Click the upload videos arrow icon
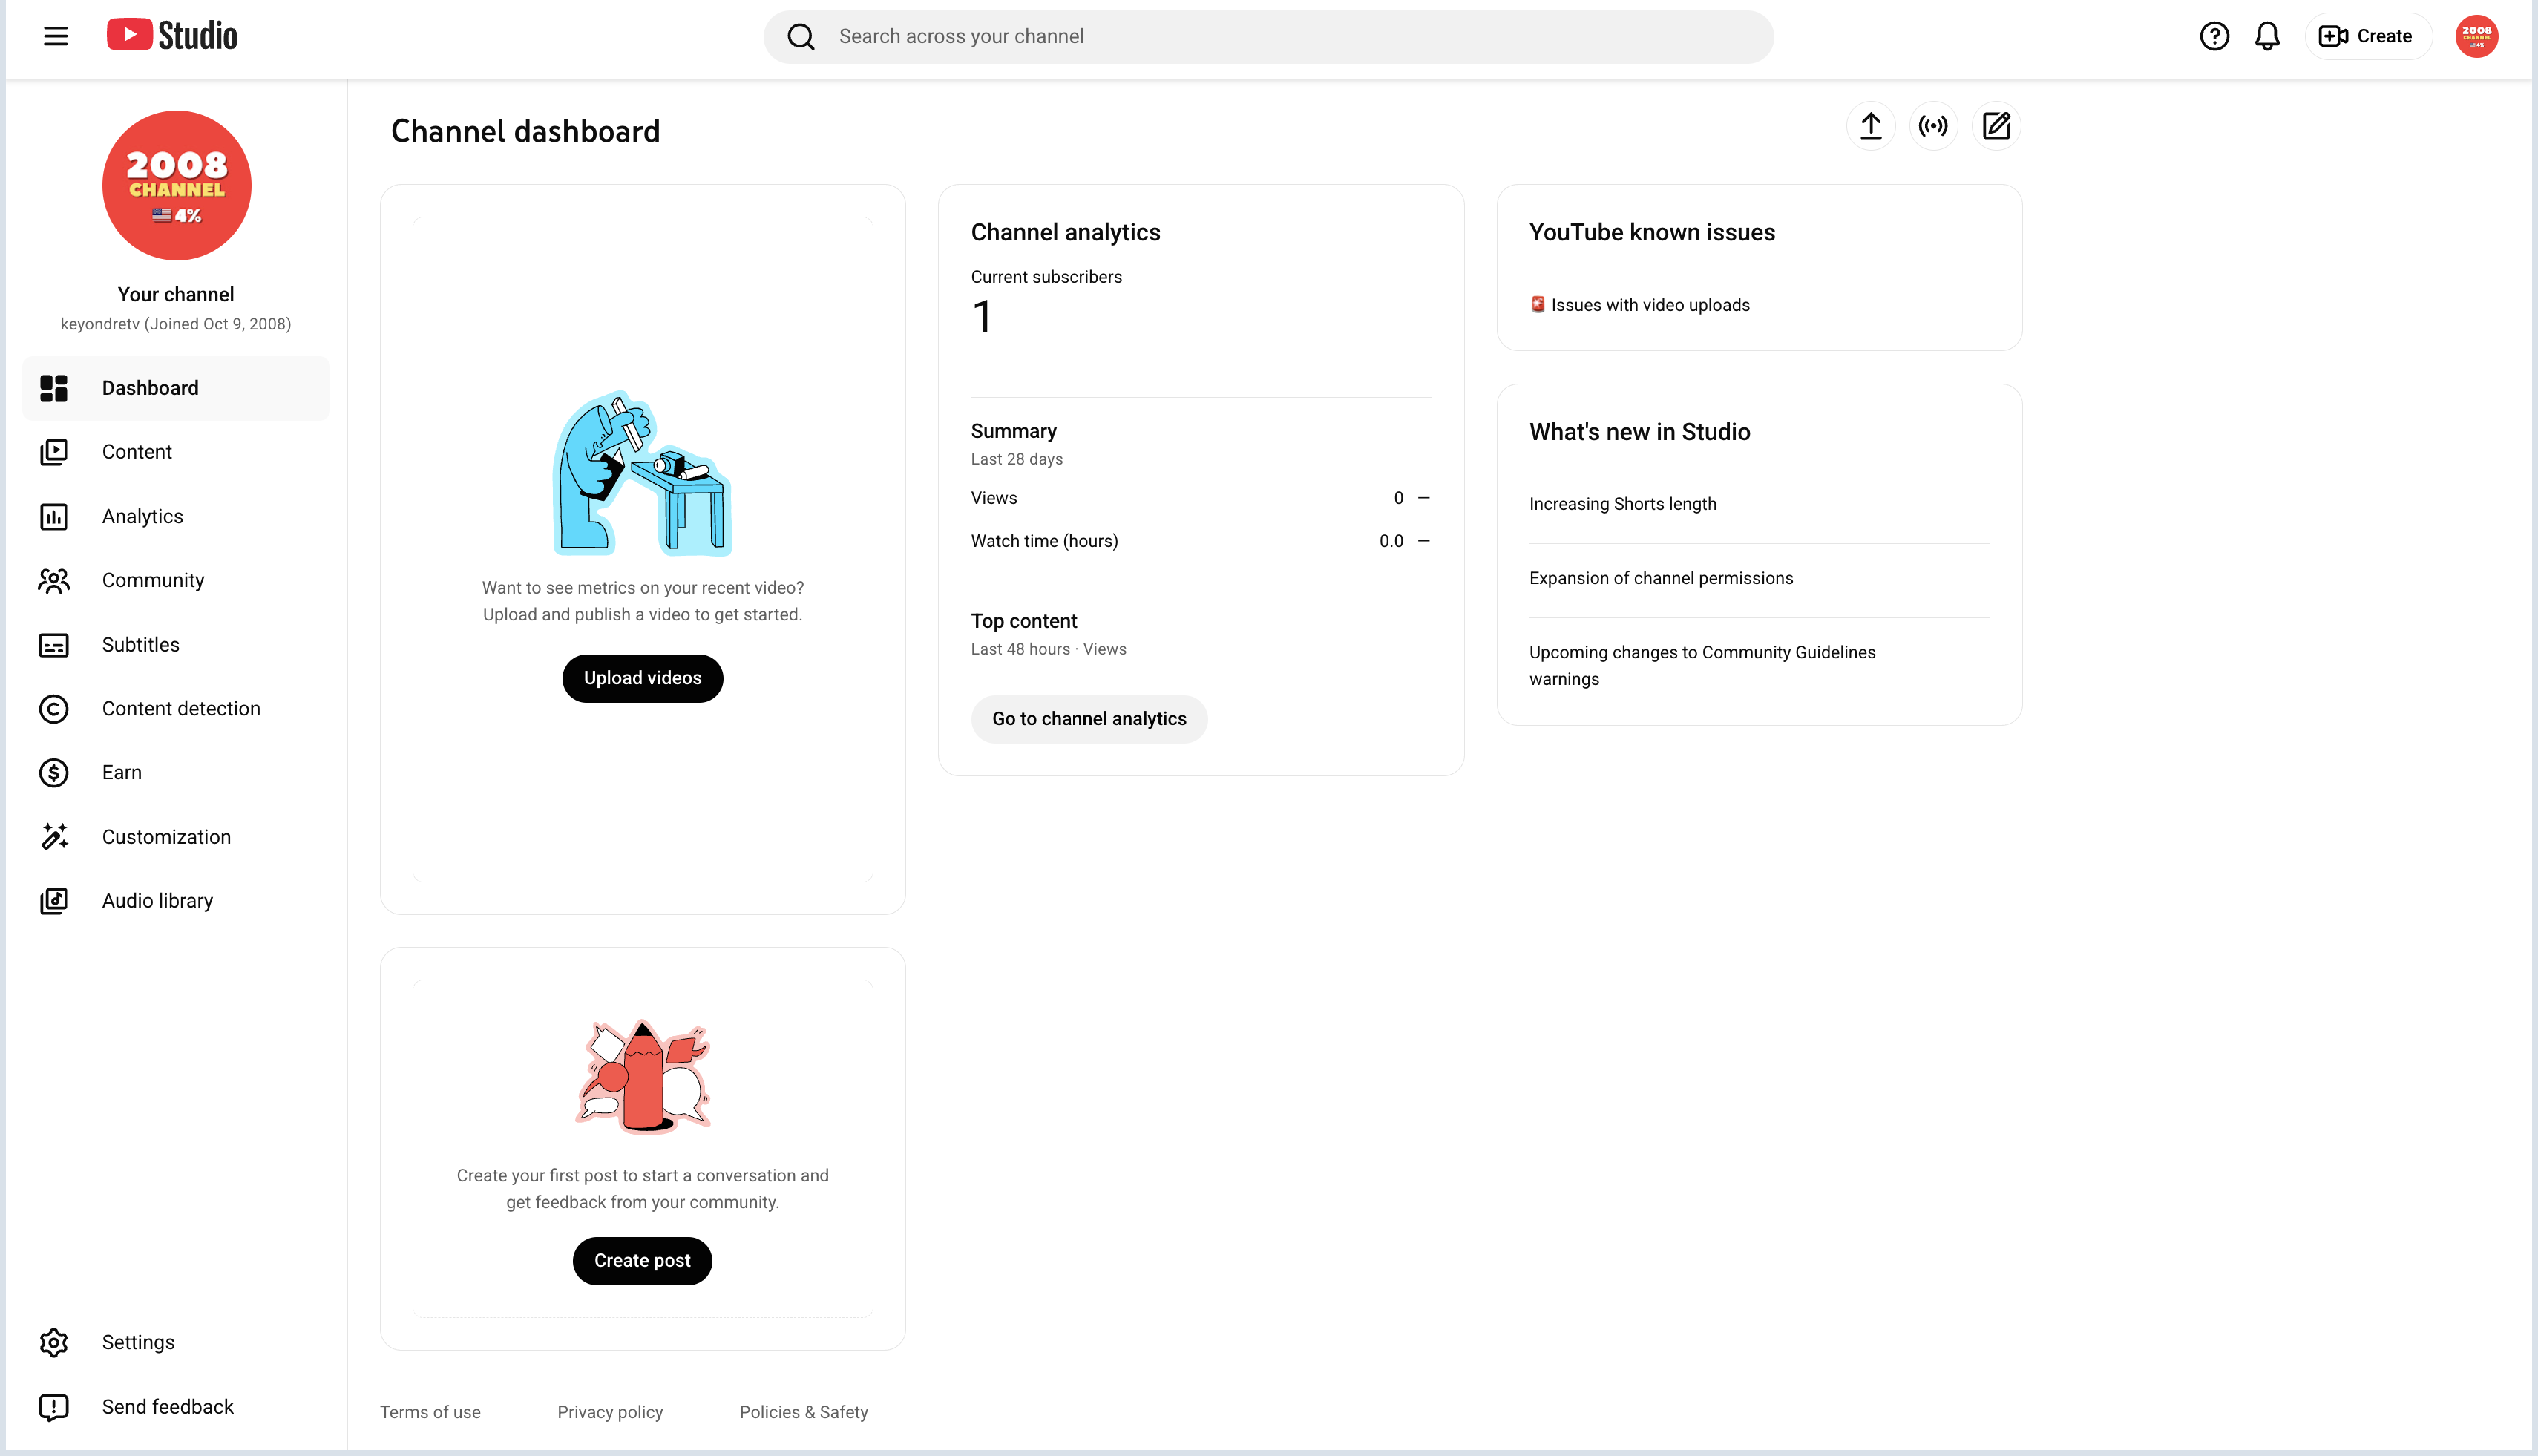The height and width of the screenshot is (1456, 2538). pos(1870,126)
